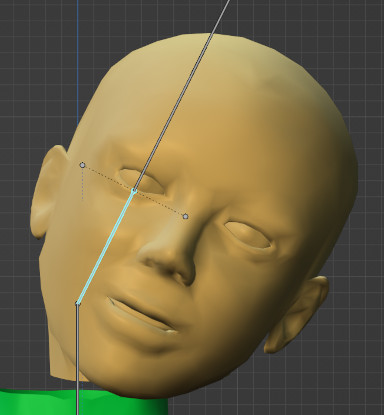The image size is (384, 415).
Task: Select the vertical bone through the neck
Action: 78,359
